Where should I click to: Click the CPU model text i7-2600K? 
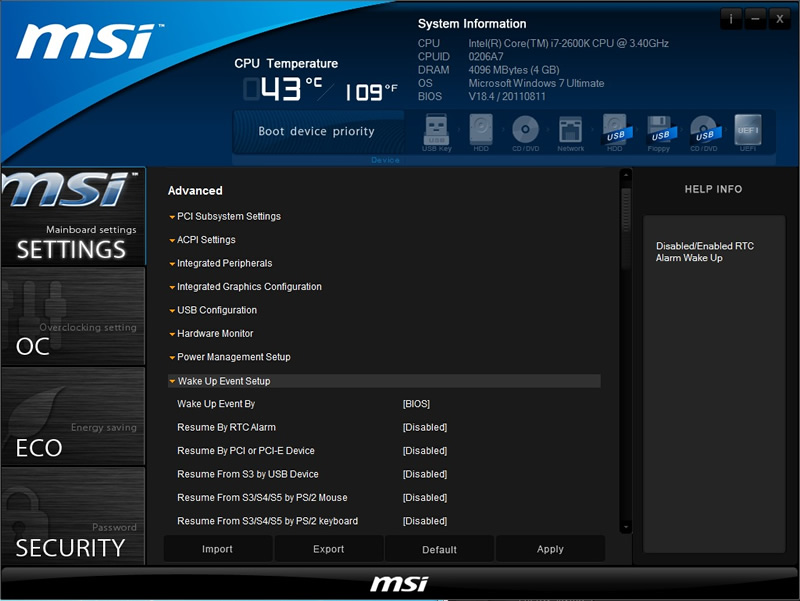[568, 43]
